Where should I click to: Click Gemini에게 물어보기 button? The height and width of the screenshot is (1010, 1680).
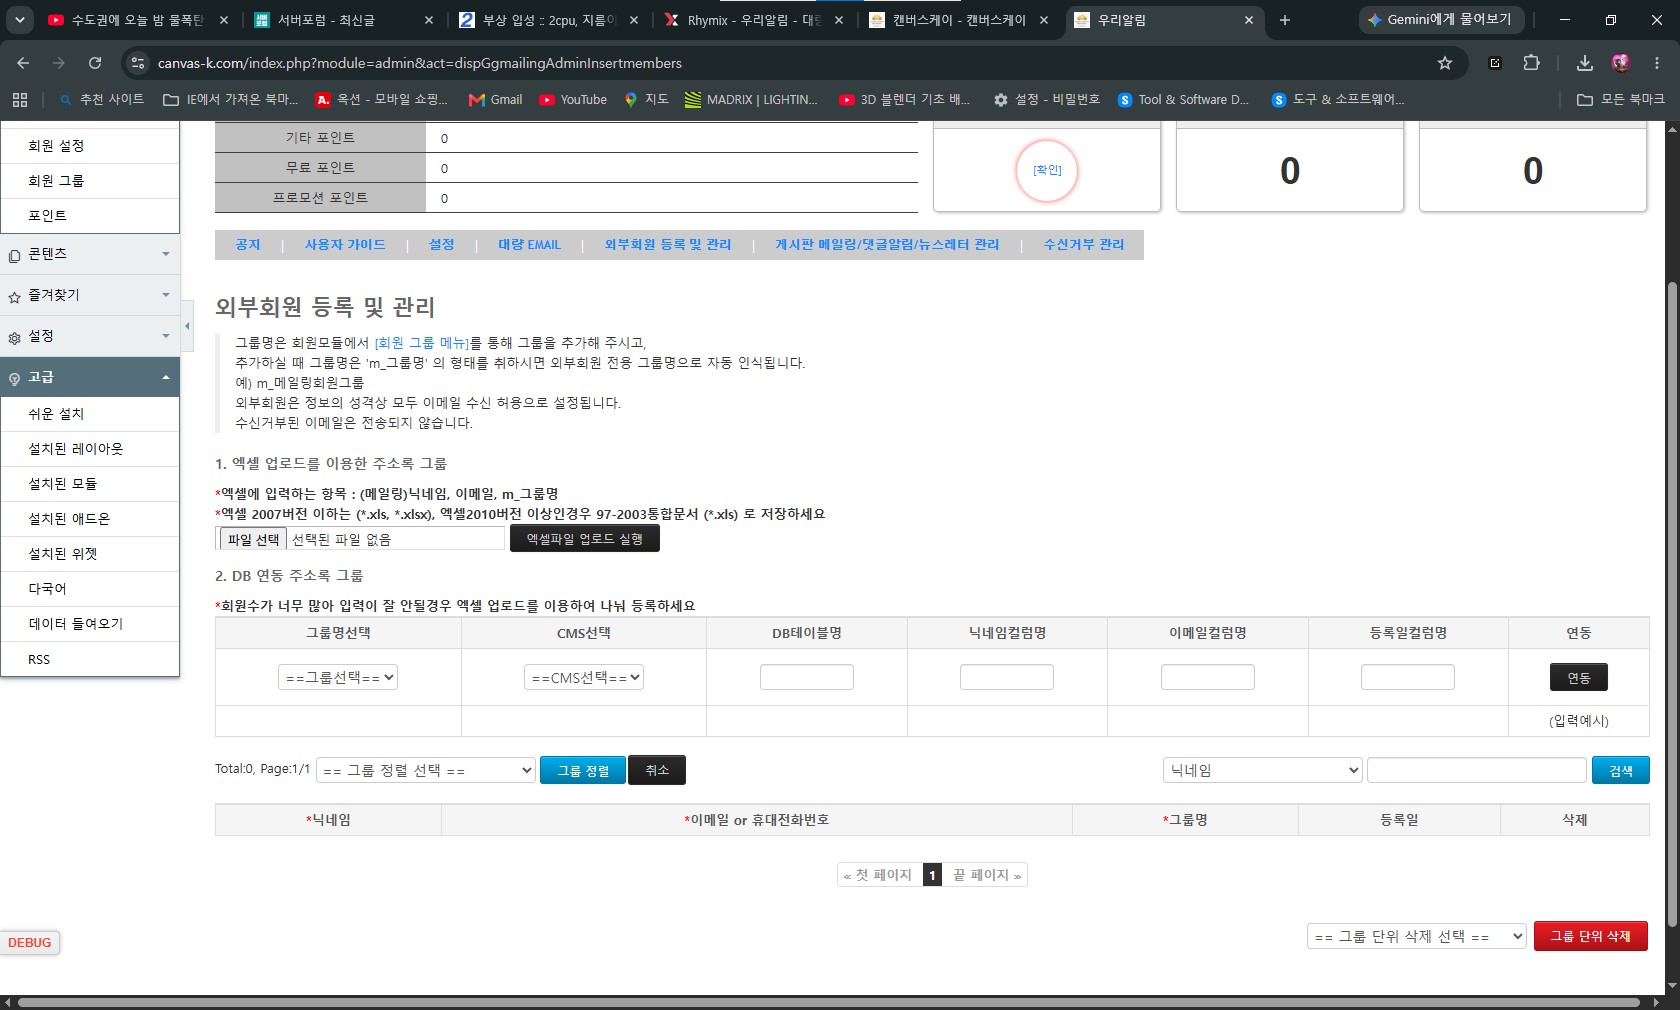[1441, 20]
